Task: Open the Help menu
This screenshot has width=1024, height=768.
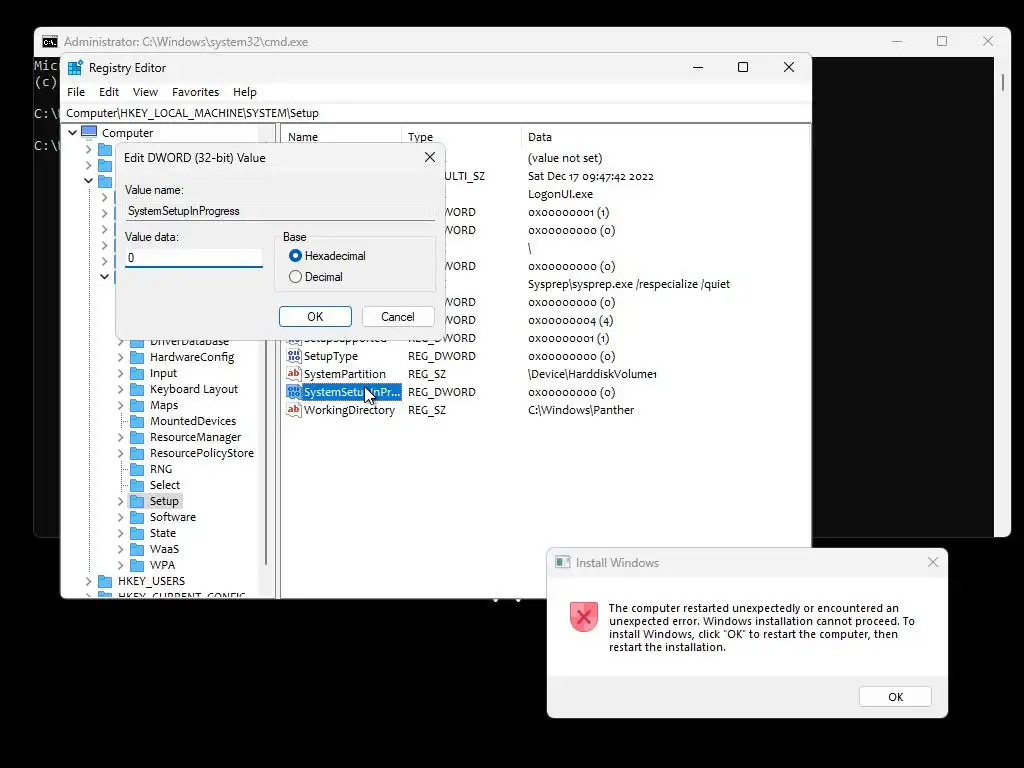Action: tap(245, 92)
